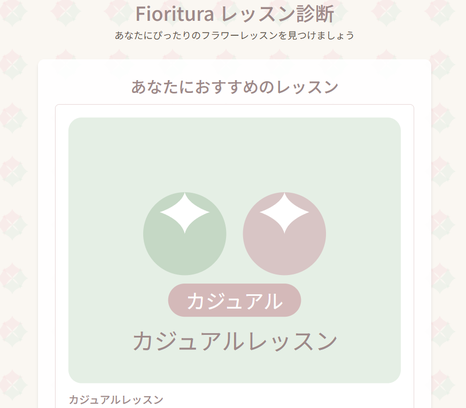Click the pale green lesson image panel
This screenshot has height=408, width=466.
(234, 250)
